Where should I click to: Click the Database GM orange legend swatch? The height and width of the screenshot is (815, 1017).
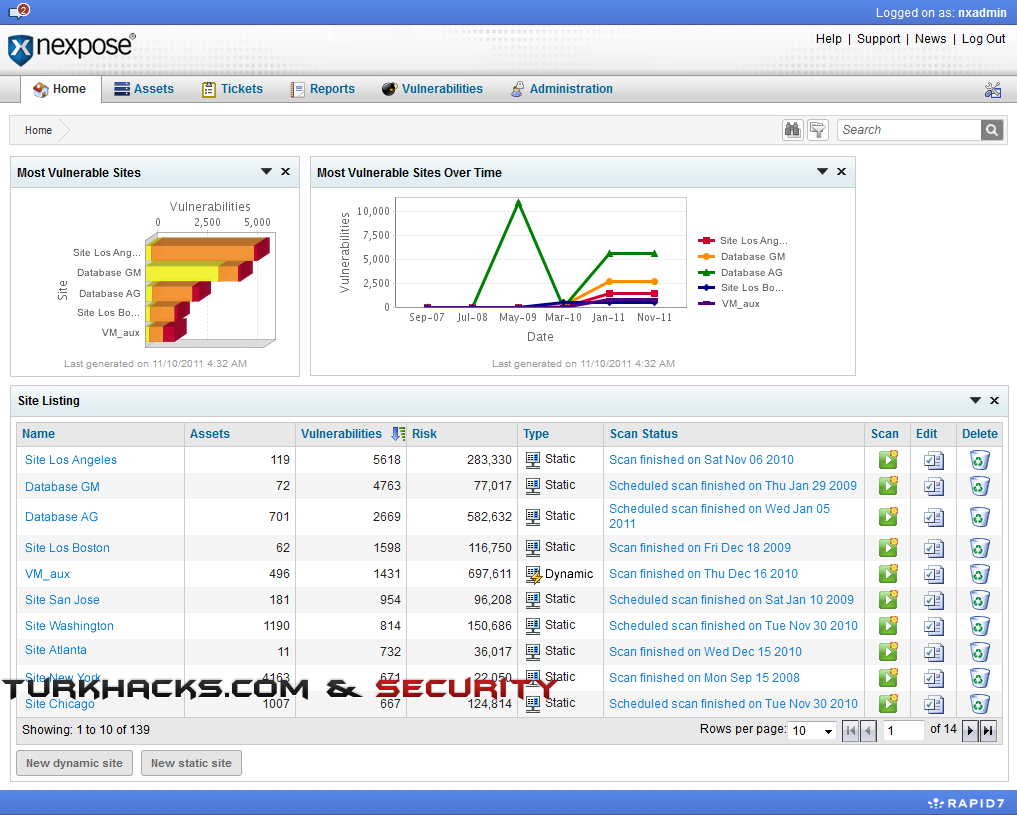coord(706,257)
